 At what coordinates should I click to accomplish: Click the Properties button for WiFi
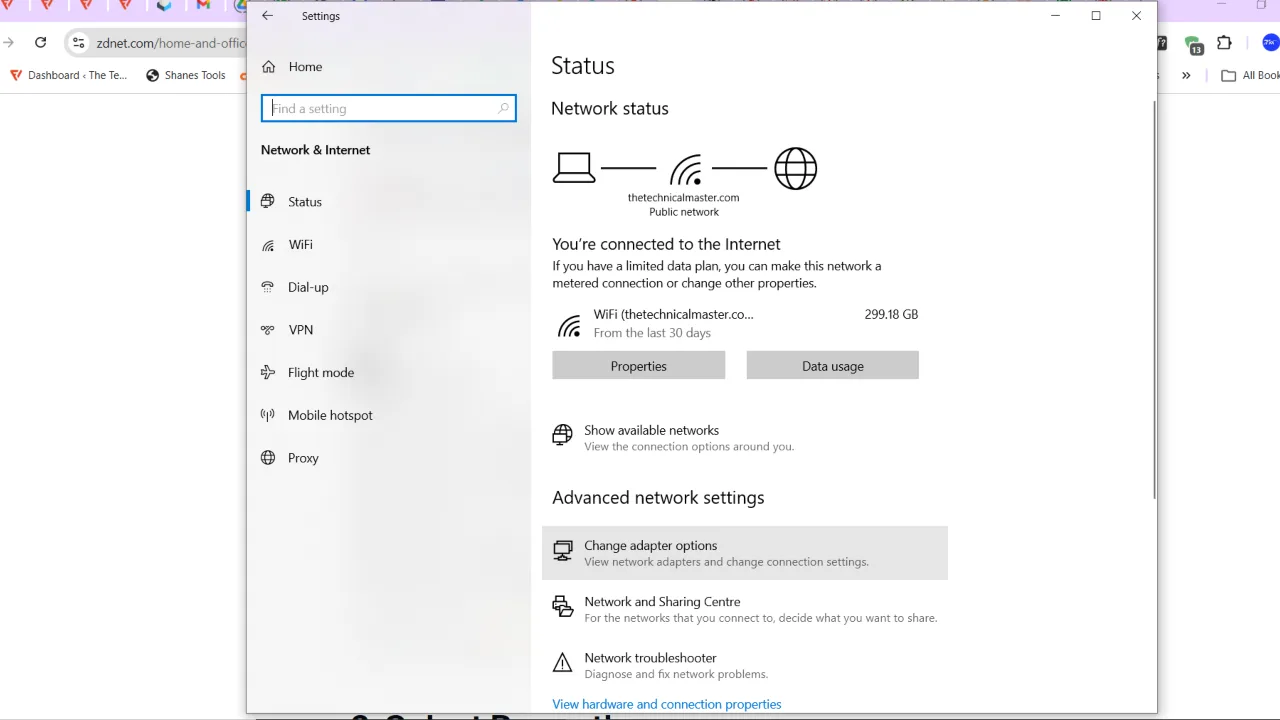pyautogui.click(x=638, y=365)
